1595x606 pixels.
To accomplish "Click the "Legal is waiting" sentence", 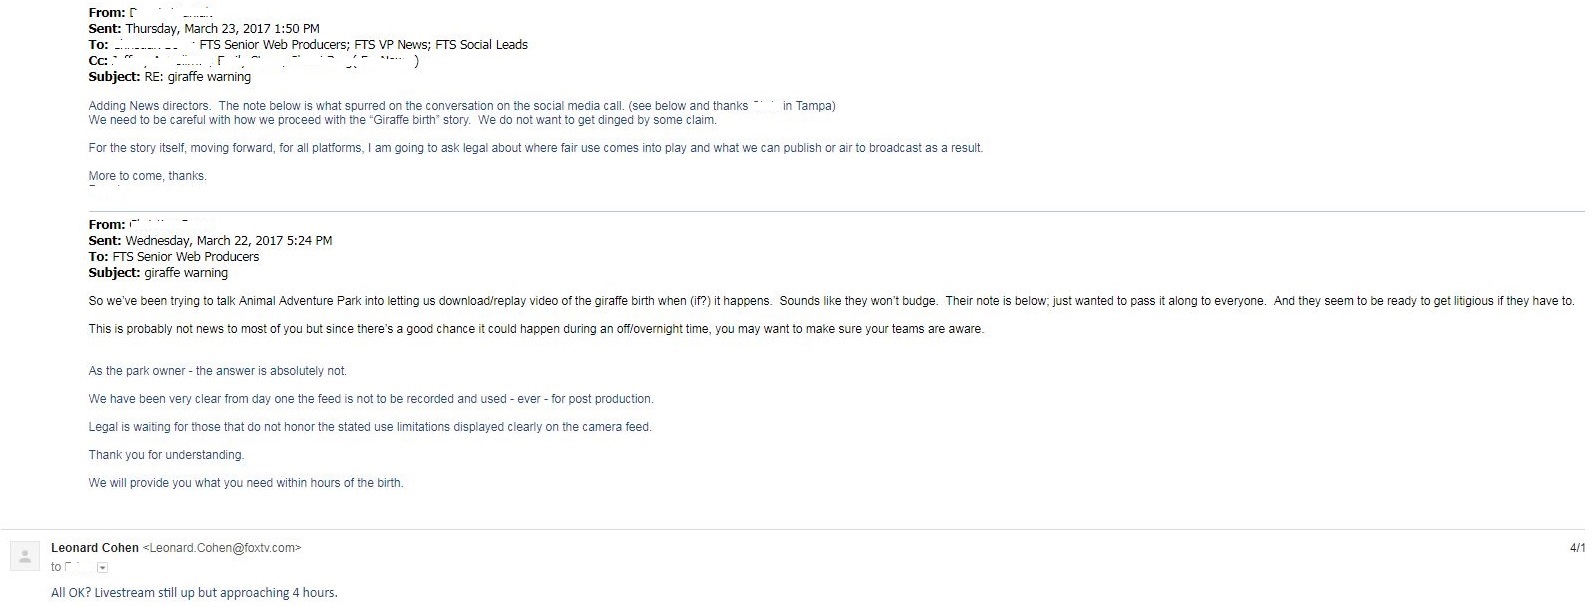I will tap(369, 427).
